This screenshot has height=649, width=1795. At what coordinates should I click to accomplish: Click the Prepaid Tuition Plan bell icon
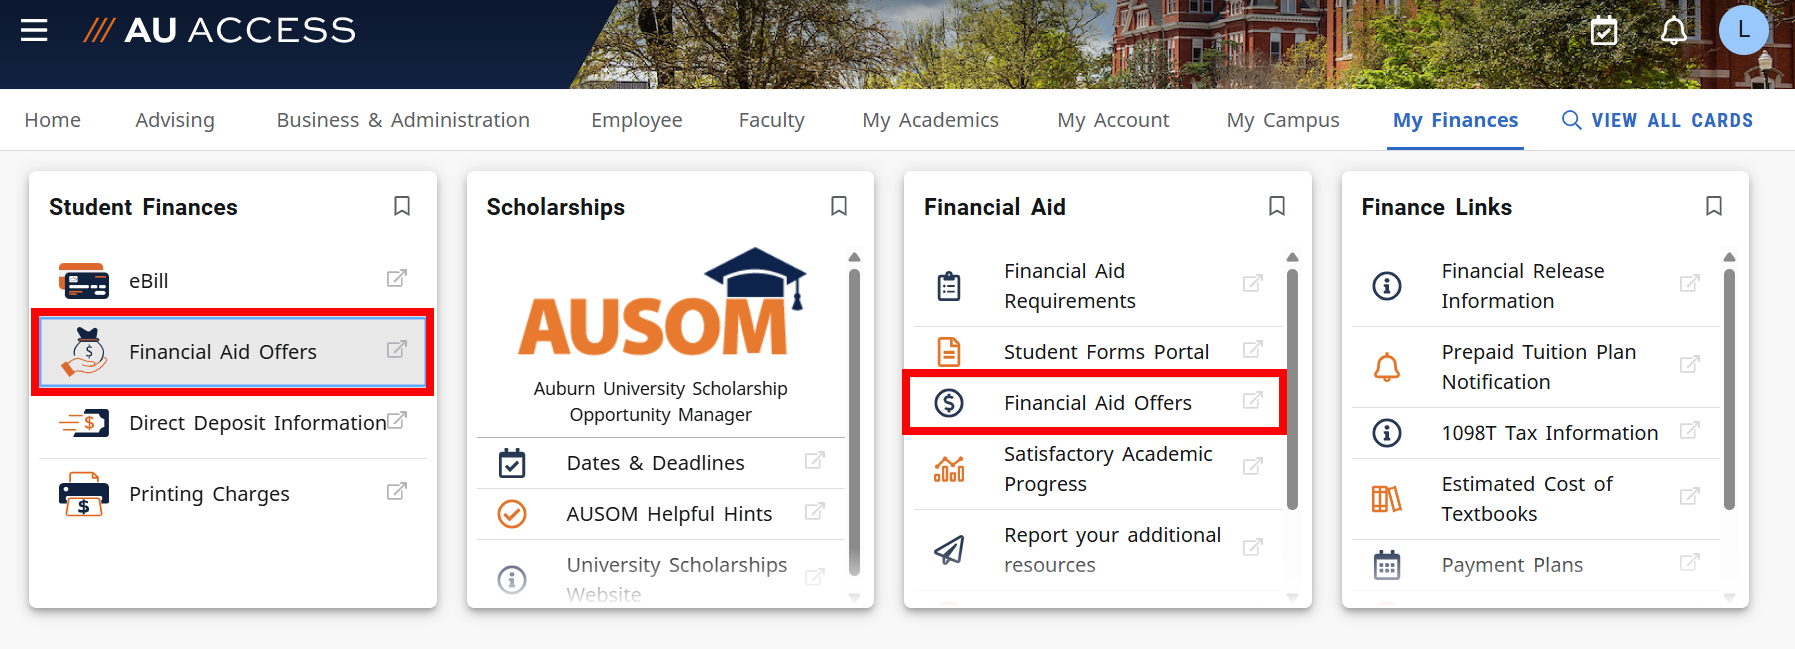(1387, 366)
